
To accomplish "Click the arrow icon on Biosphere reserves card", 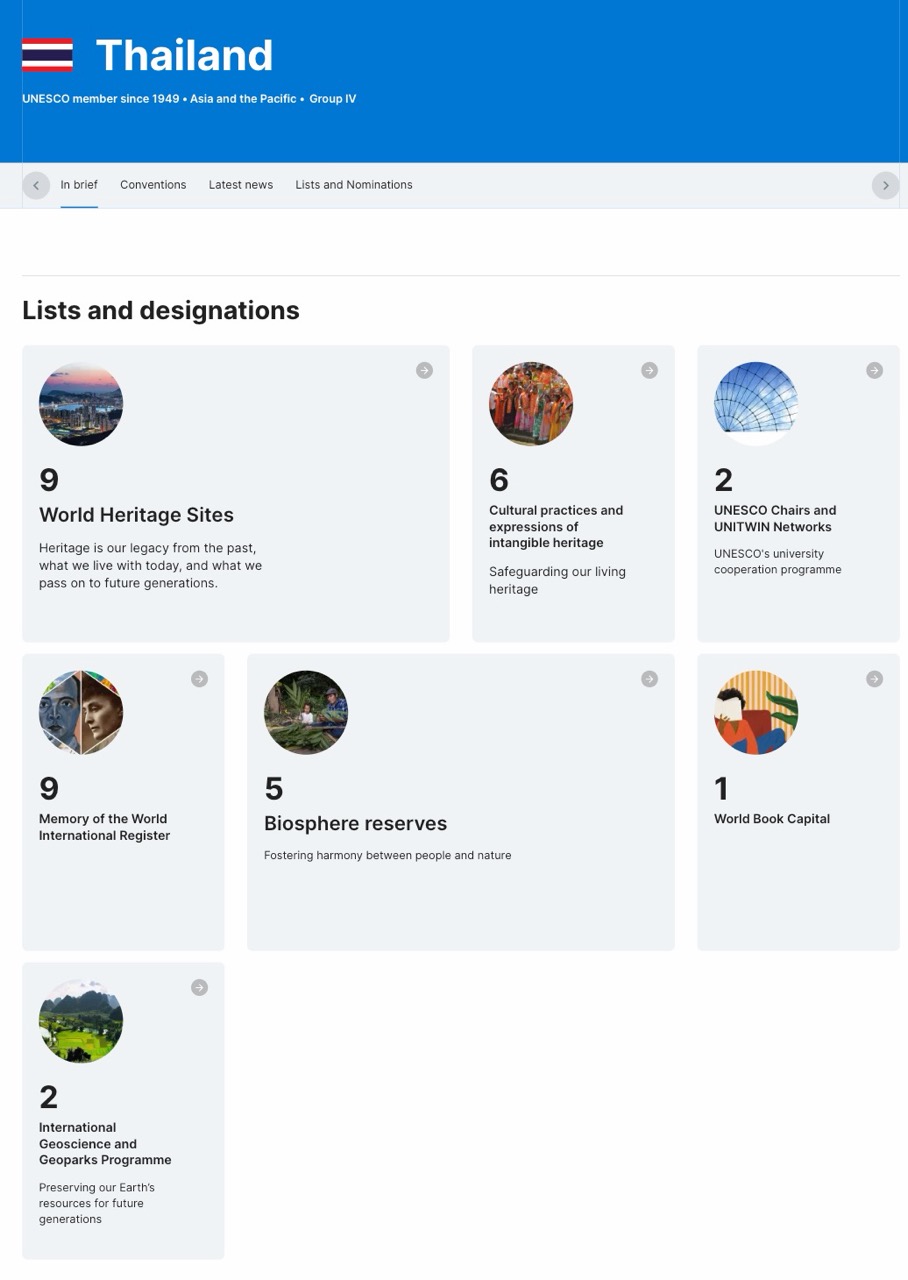I will (x=649, y=679).
